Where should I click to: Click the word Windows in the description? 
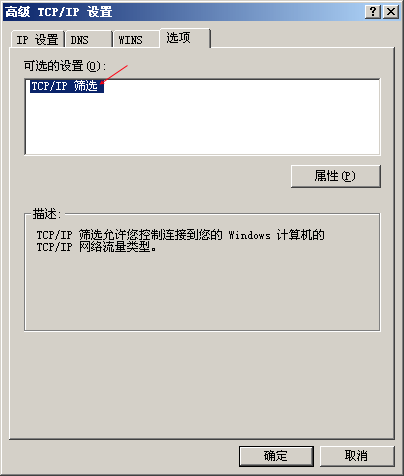pos(250,235)
